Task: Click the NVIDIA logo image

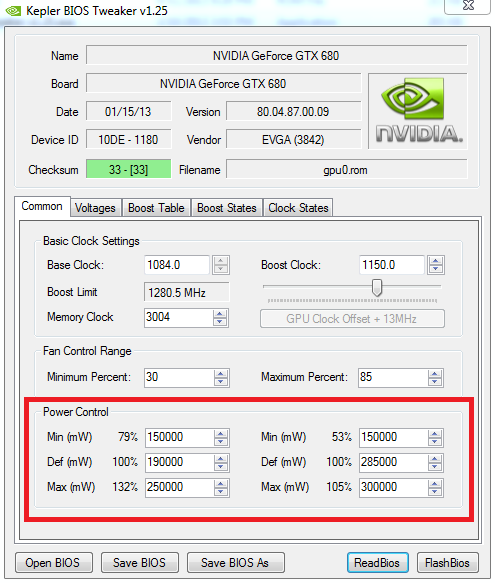Action: pyautogui.click(x=418, y=111)
